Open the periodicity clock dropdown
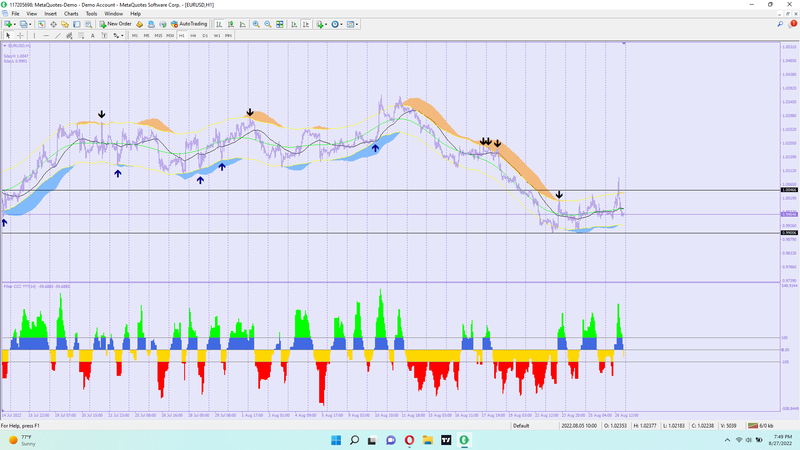Viewport: 800px width, 450px height. [339, 23]
